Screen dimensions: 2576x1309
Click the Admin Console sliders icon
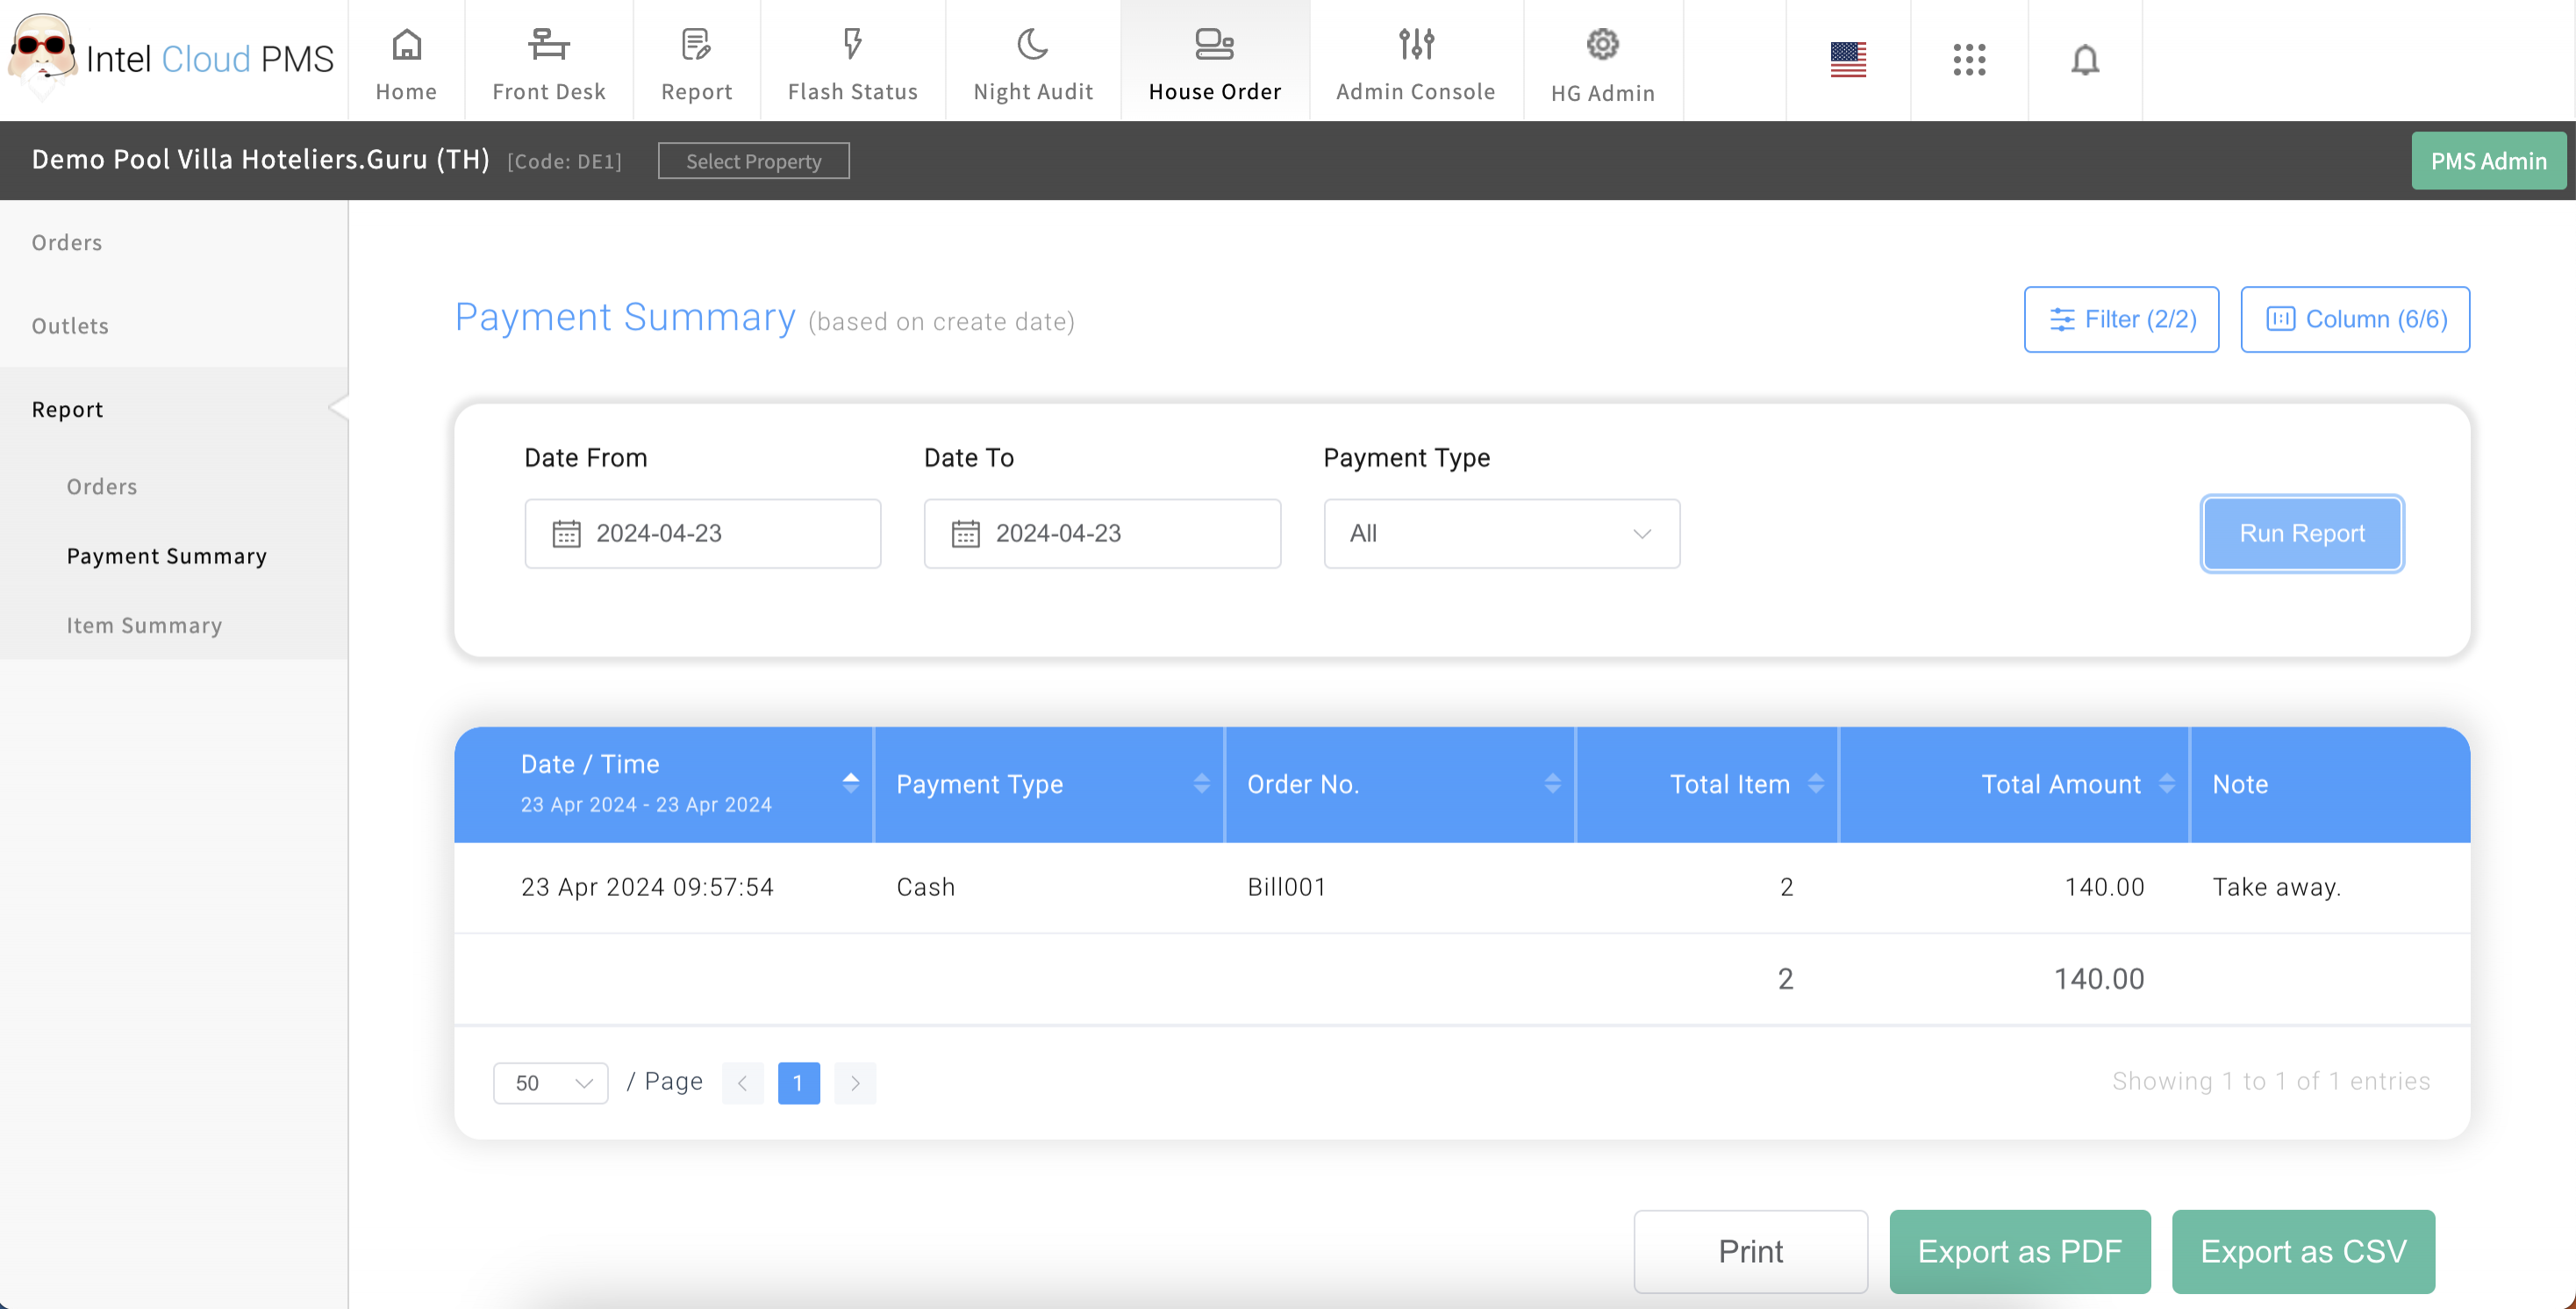point(1415,44)
